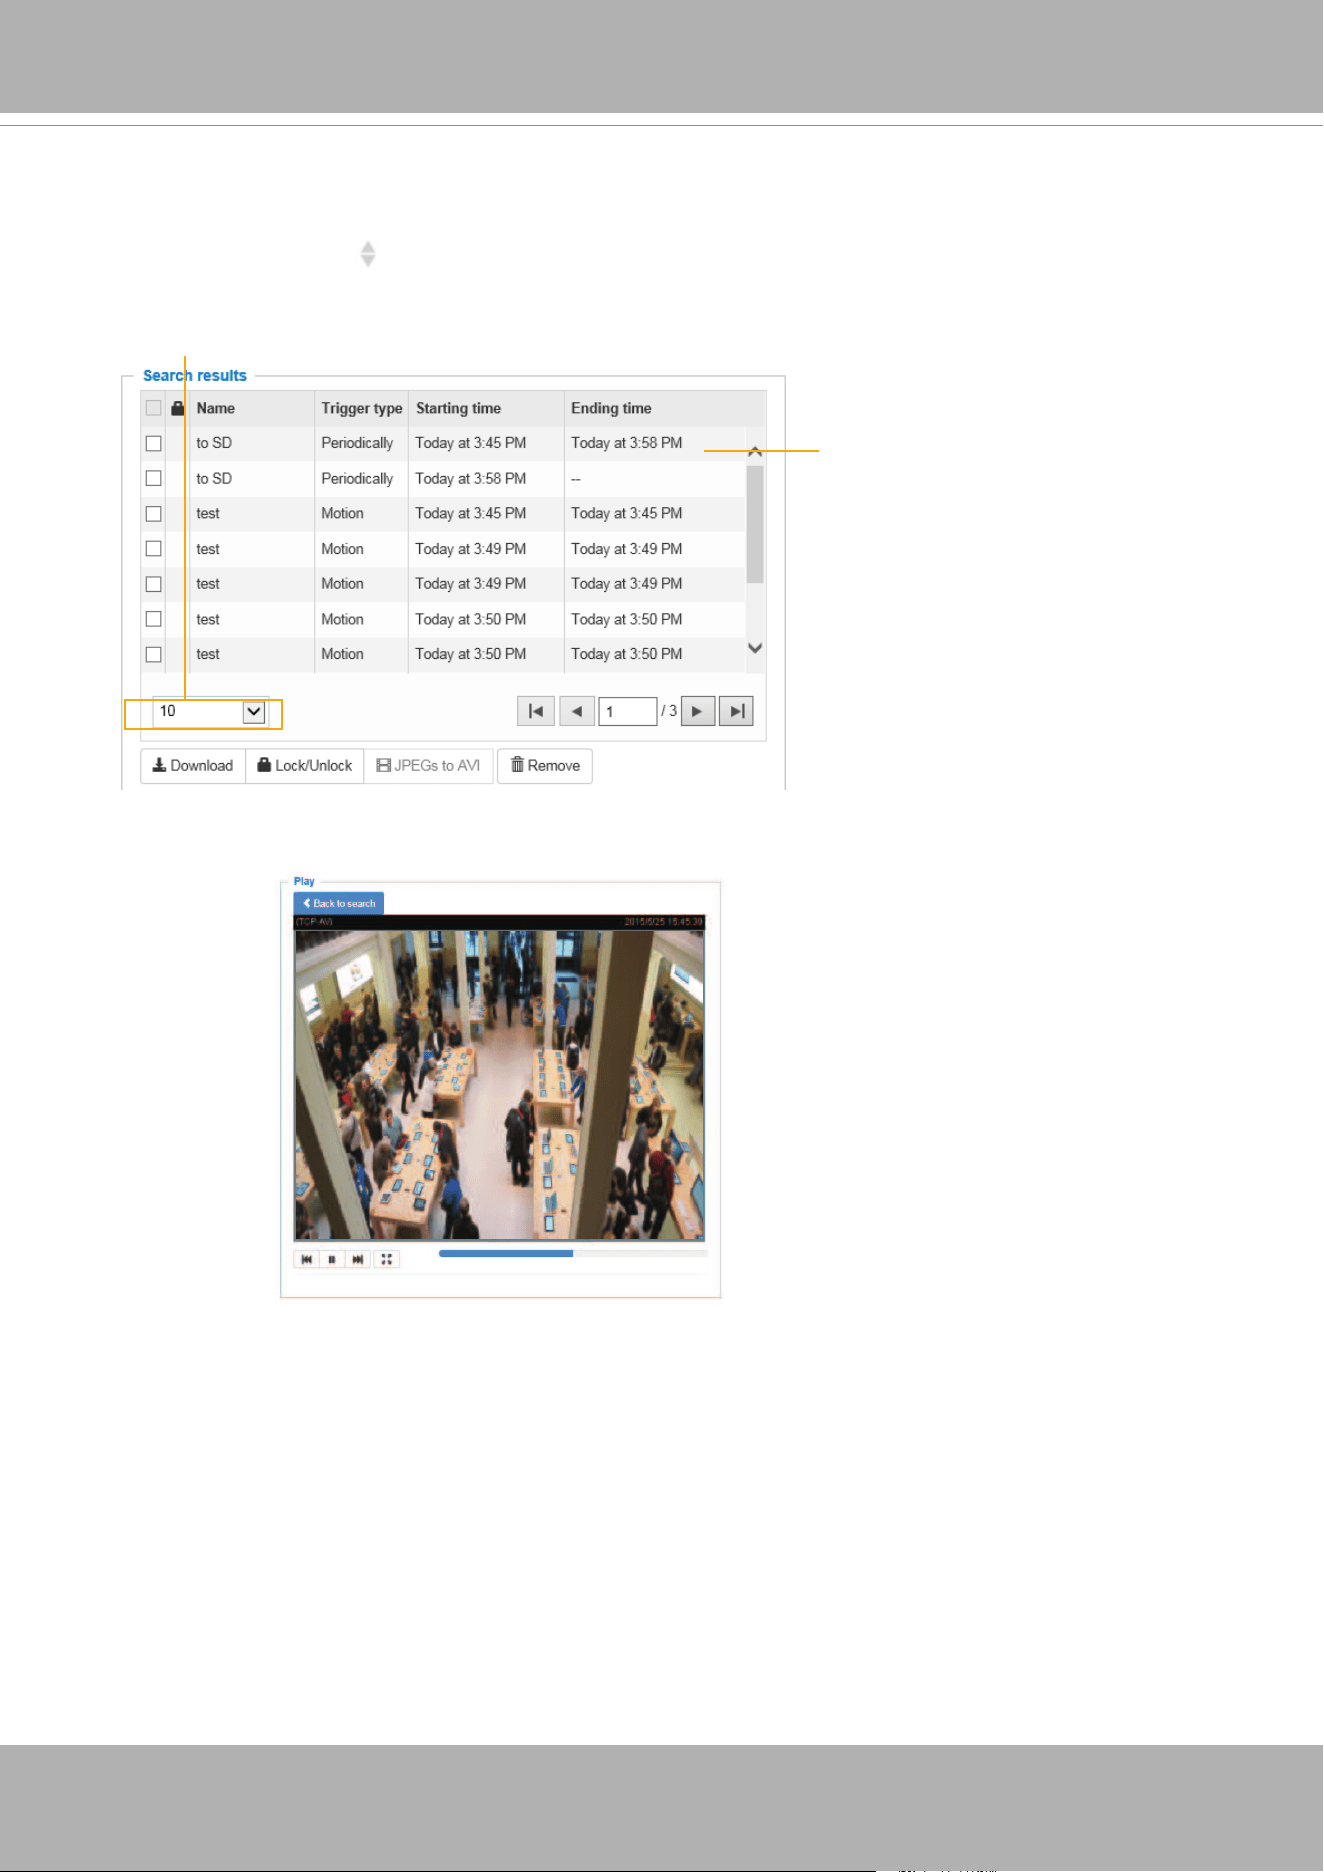The height and width of the screenshot is (1872, 1324).
Task: Go to the next results page
Action: click(x=698, y=711)
